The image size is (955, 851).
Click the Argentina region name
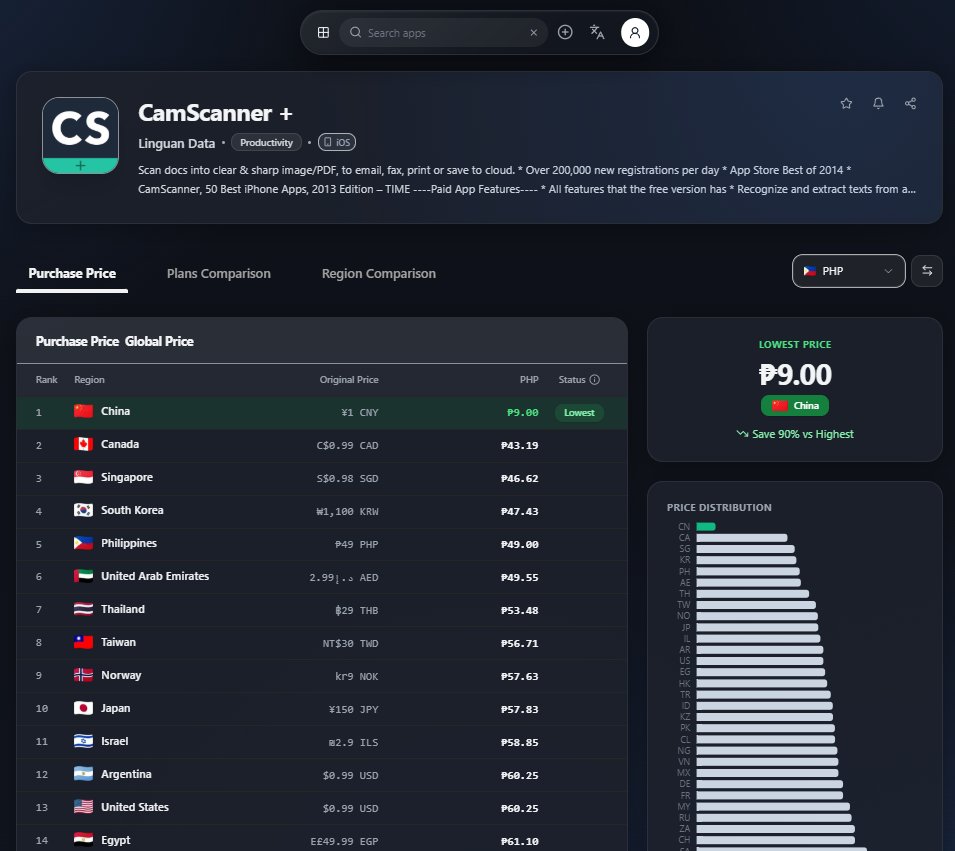click(x=126, y=774)
